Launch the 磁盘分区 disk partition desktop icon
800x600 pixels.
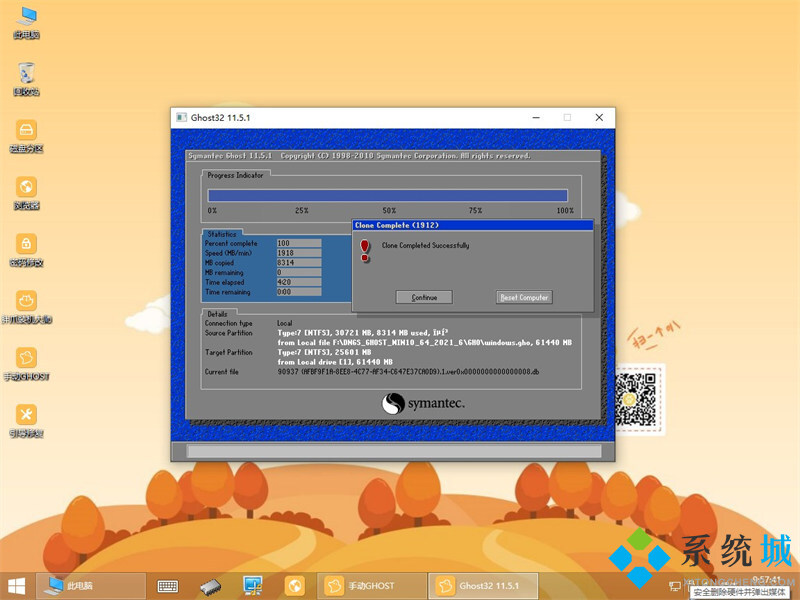click(26, 137)
